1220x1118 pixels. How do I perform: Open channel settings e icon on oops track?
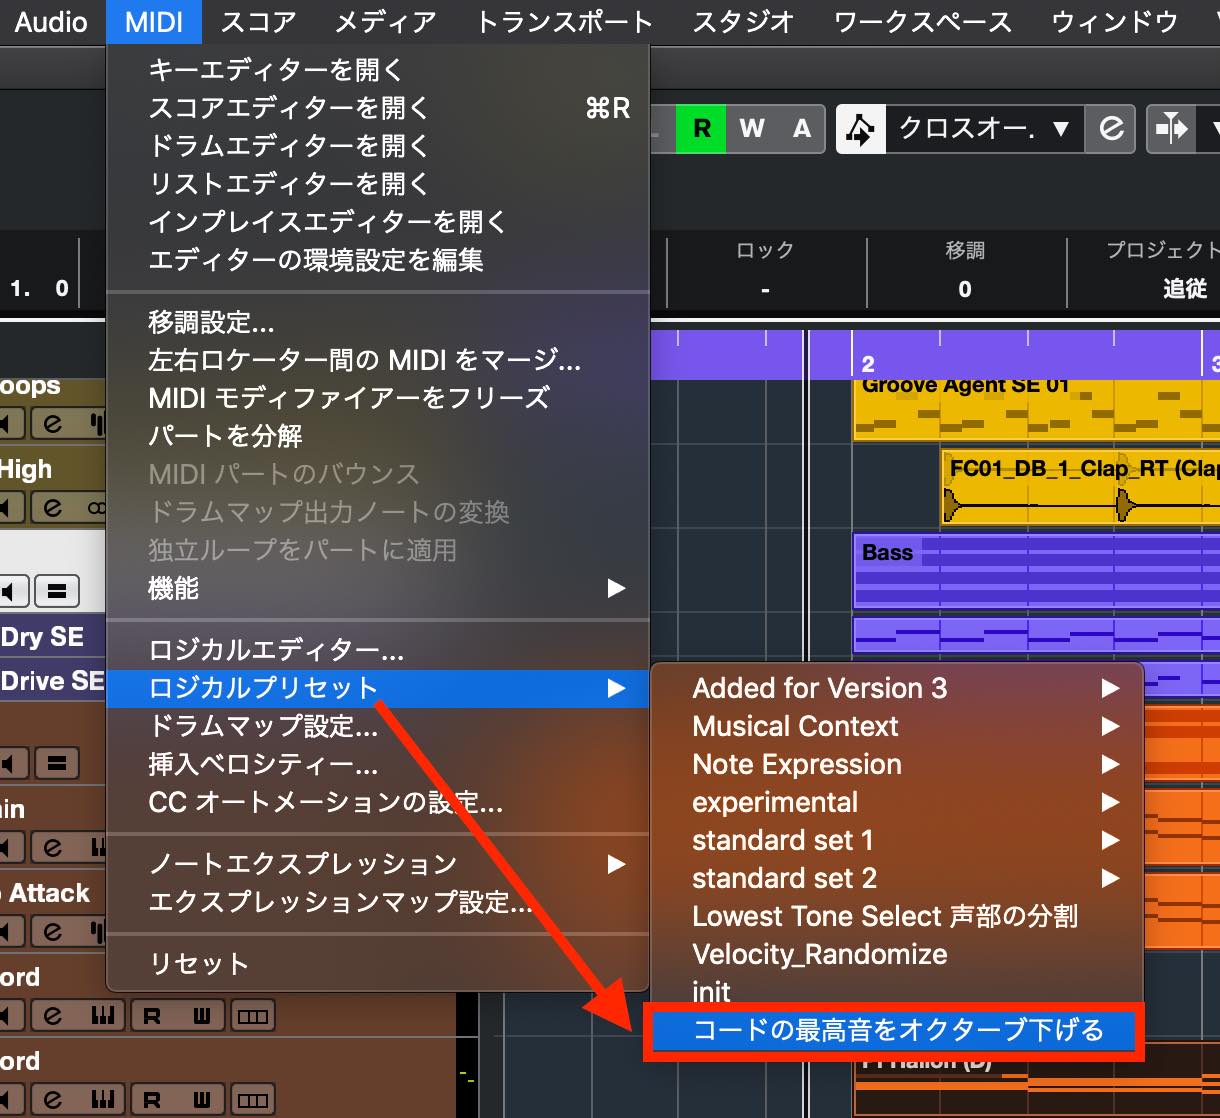click(x=53, y=424)
